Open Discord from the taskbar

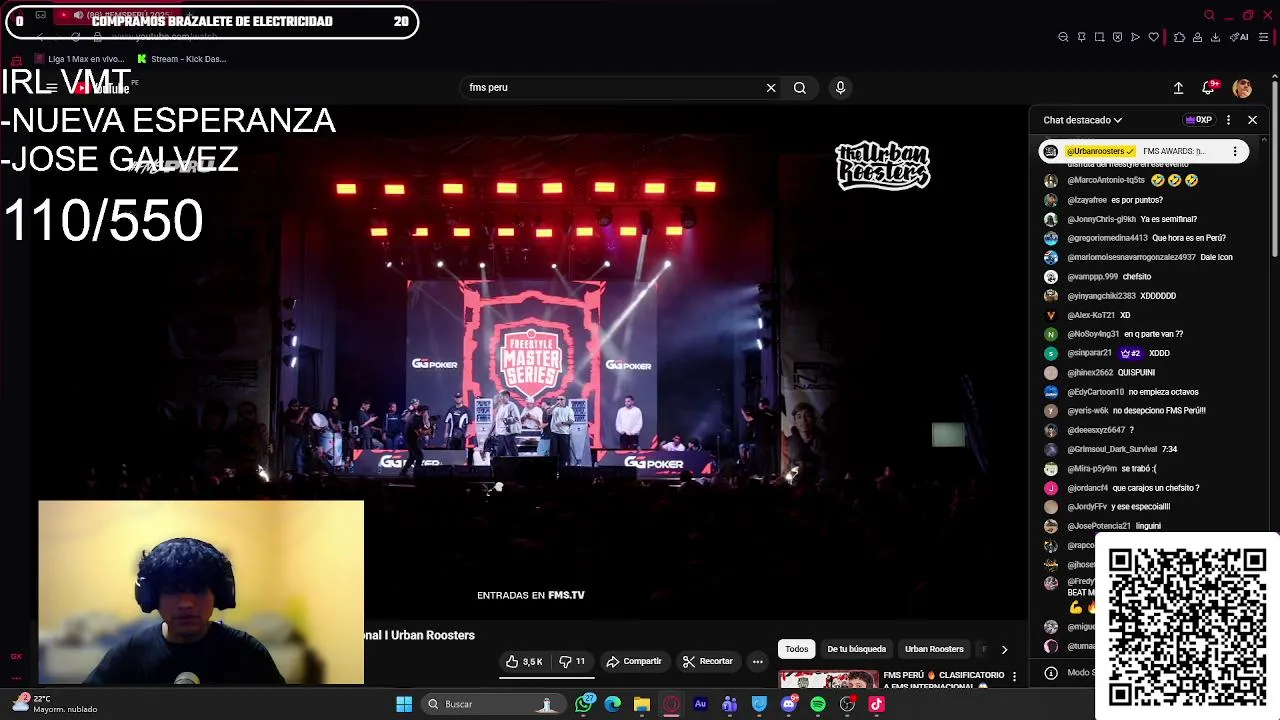[789, 705]
